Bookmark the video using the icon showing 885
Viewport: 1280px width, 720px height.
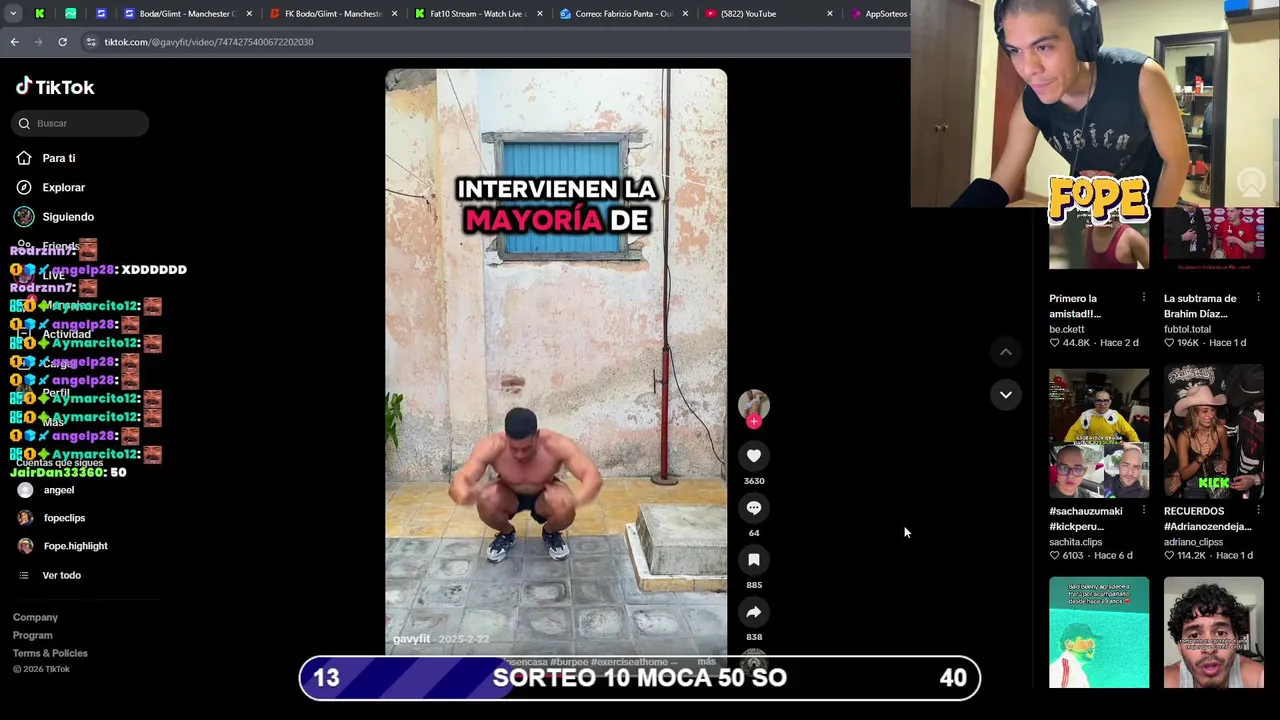[754, 560]
